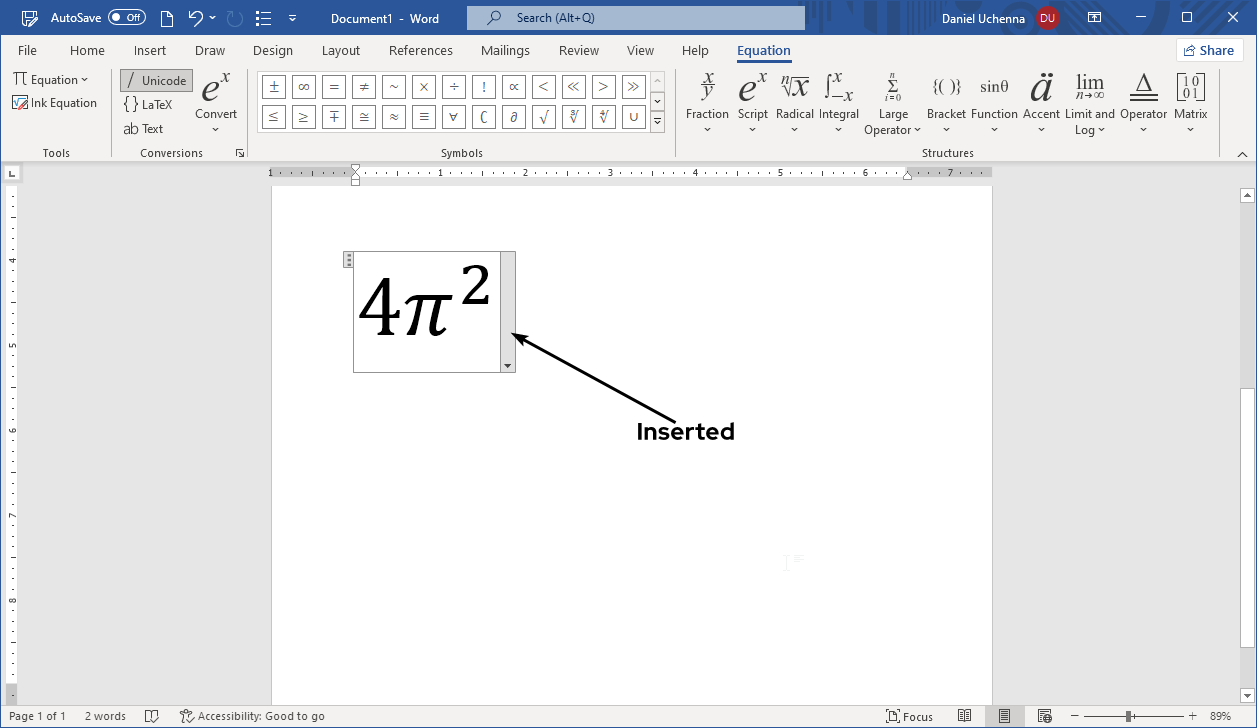
Task: Open Accessibility: Good to go checker
Action: [x=253, y=716]
